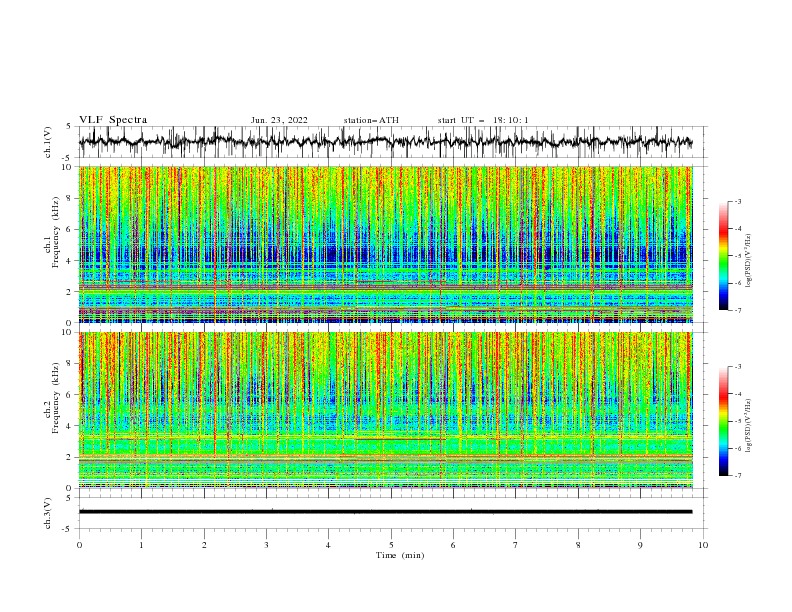This screenshot has width=792, height=612.
Task: Click the time axis tick label "10"
Action: (x=703, y=545)
